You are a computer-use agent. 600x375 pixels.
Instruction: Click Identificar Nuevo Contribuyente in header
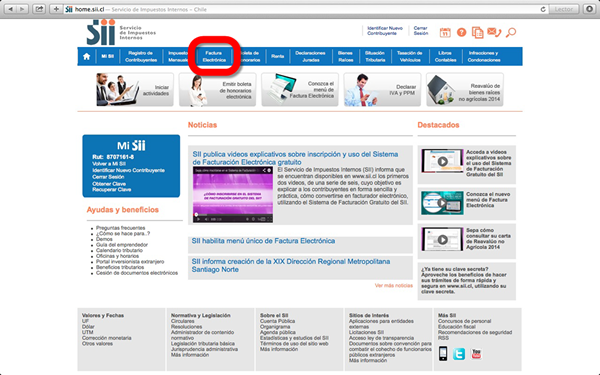click(x=385, y=31)
